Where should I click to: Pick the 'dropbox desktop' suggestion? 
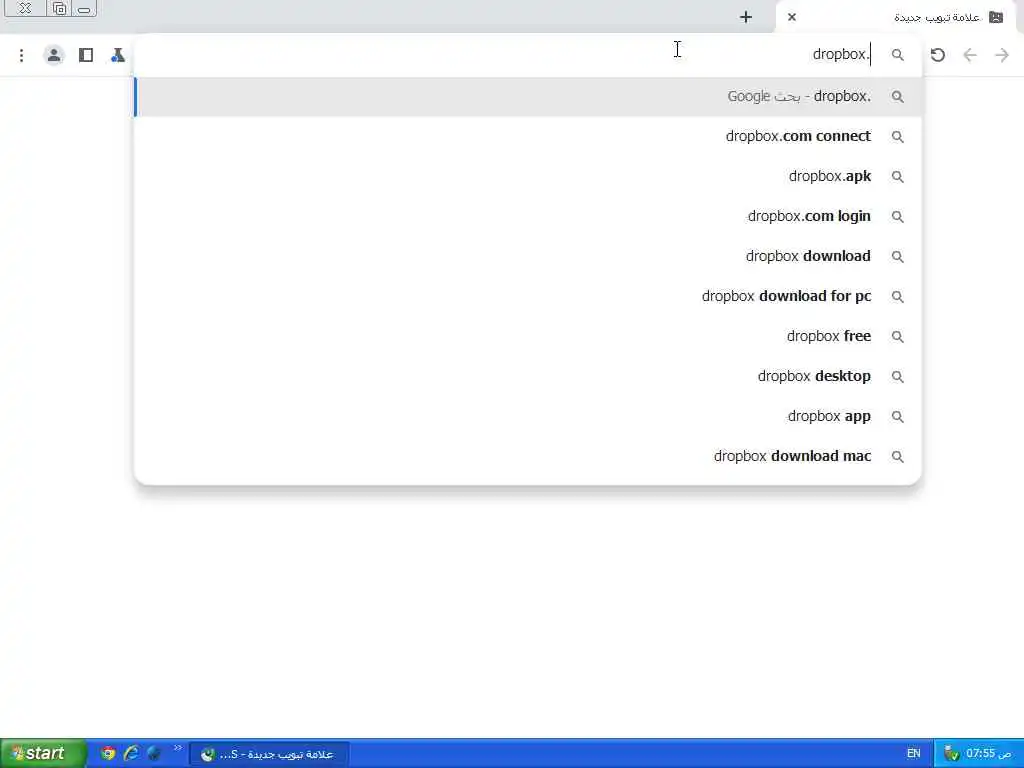(528, 376)
